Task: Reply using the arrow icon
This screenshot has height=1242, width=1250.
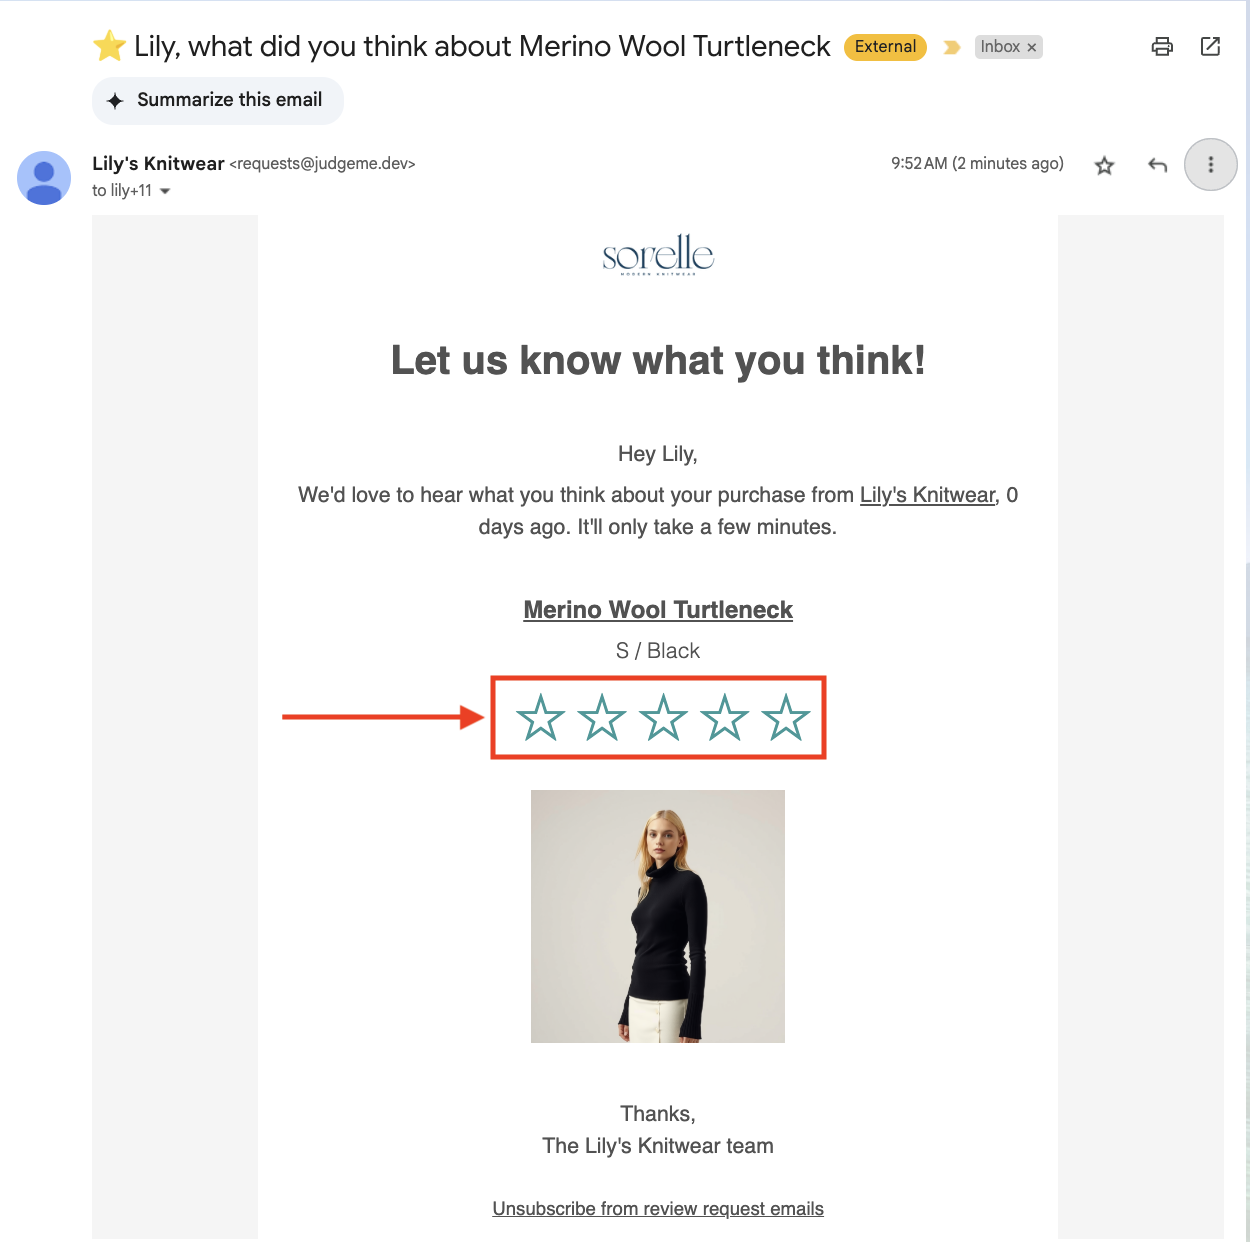Action: click(1157, 165)
